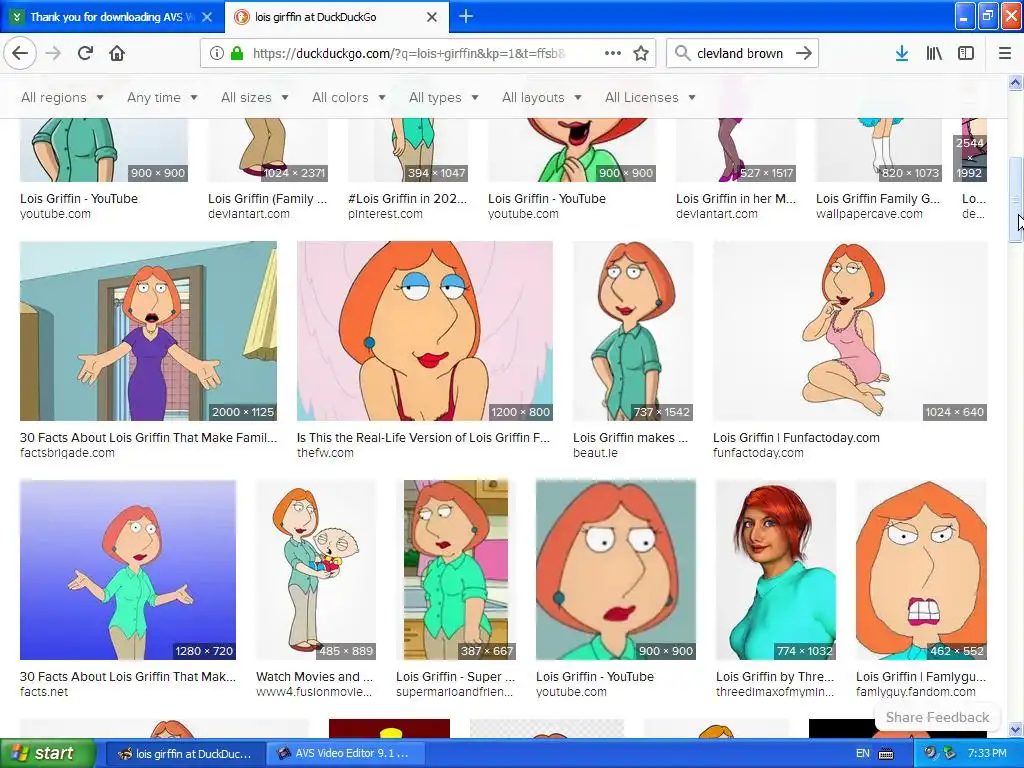1024x768 pixels.
Task: Close the AVS download tab
Action: click(207, 17)
